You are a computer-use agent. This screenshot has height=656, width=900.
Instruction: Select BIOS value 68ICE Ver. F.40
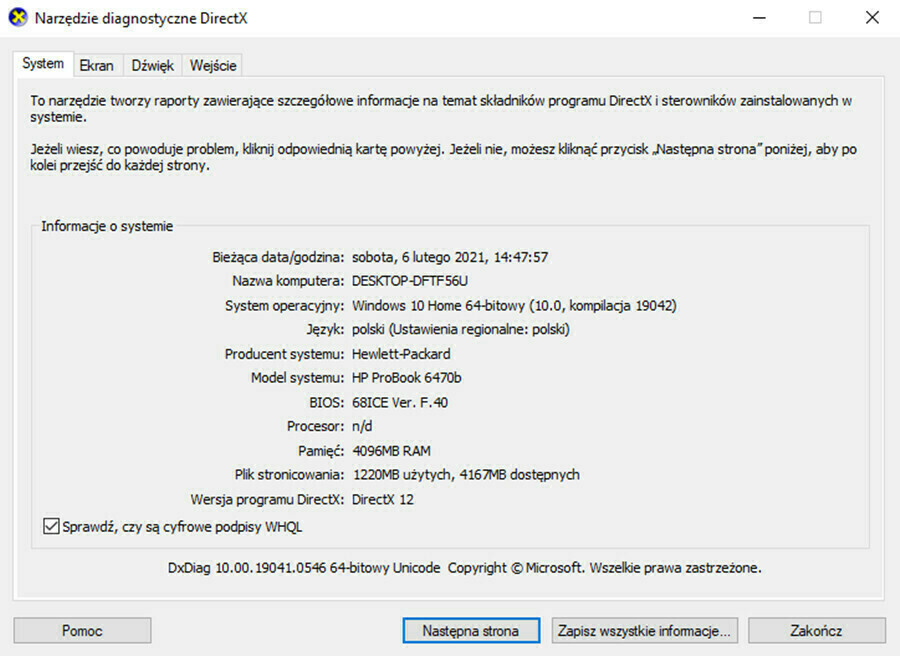coord(400,402)
